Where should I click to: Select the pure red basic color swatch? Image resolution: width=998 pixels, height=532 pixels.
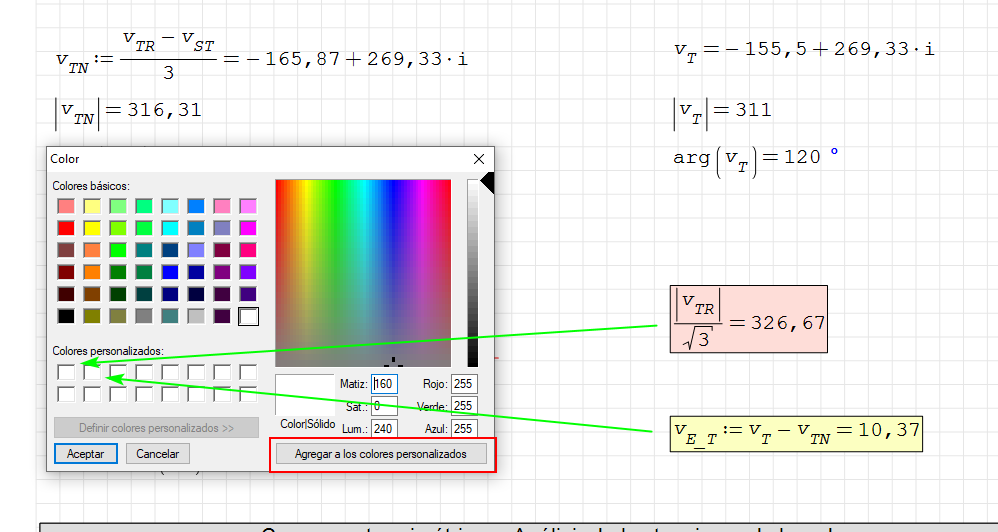[x=66, y=228]
